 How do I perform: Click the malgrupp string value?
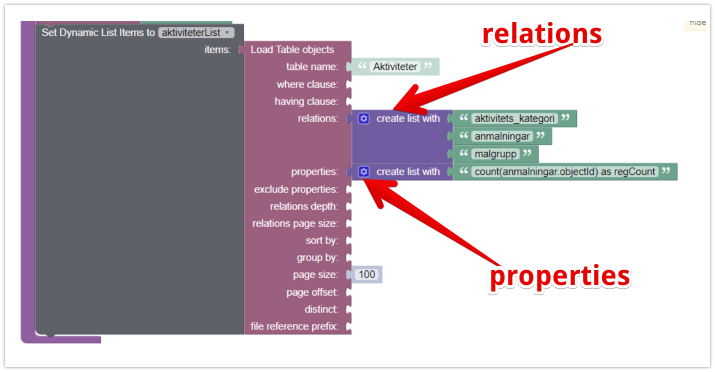click(x=495, y=154)
